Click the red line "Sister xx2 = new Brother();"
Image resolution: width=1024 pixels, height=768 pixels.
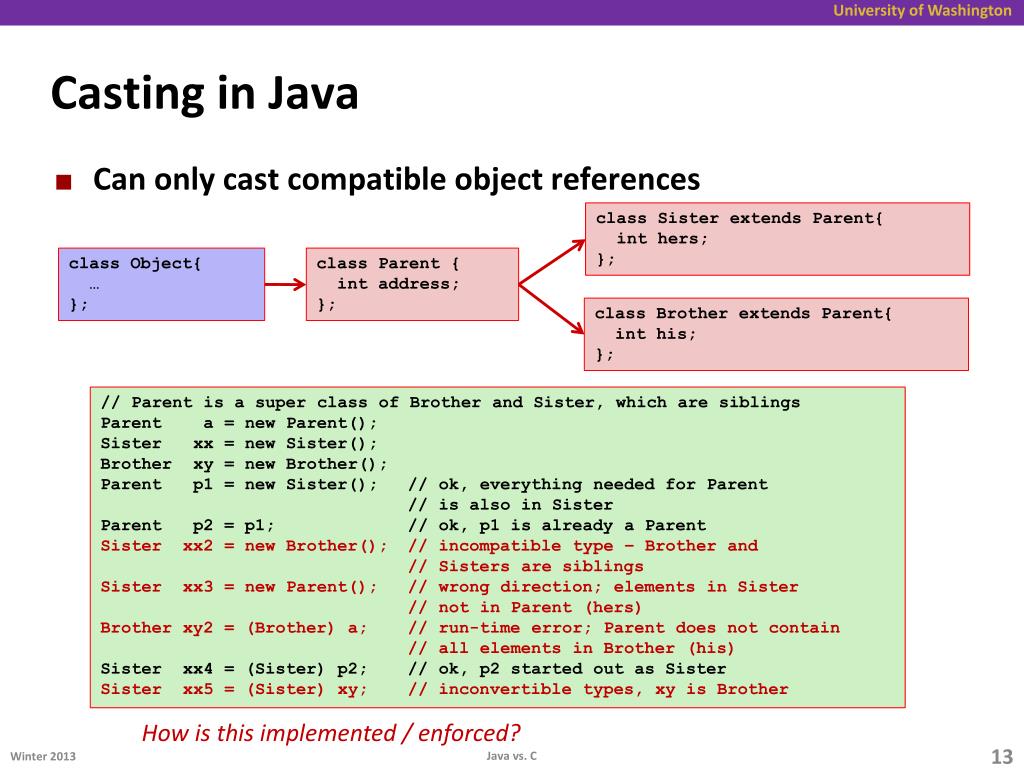pos(244,546)
